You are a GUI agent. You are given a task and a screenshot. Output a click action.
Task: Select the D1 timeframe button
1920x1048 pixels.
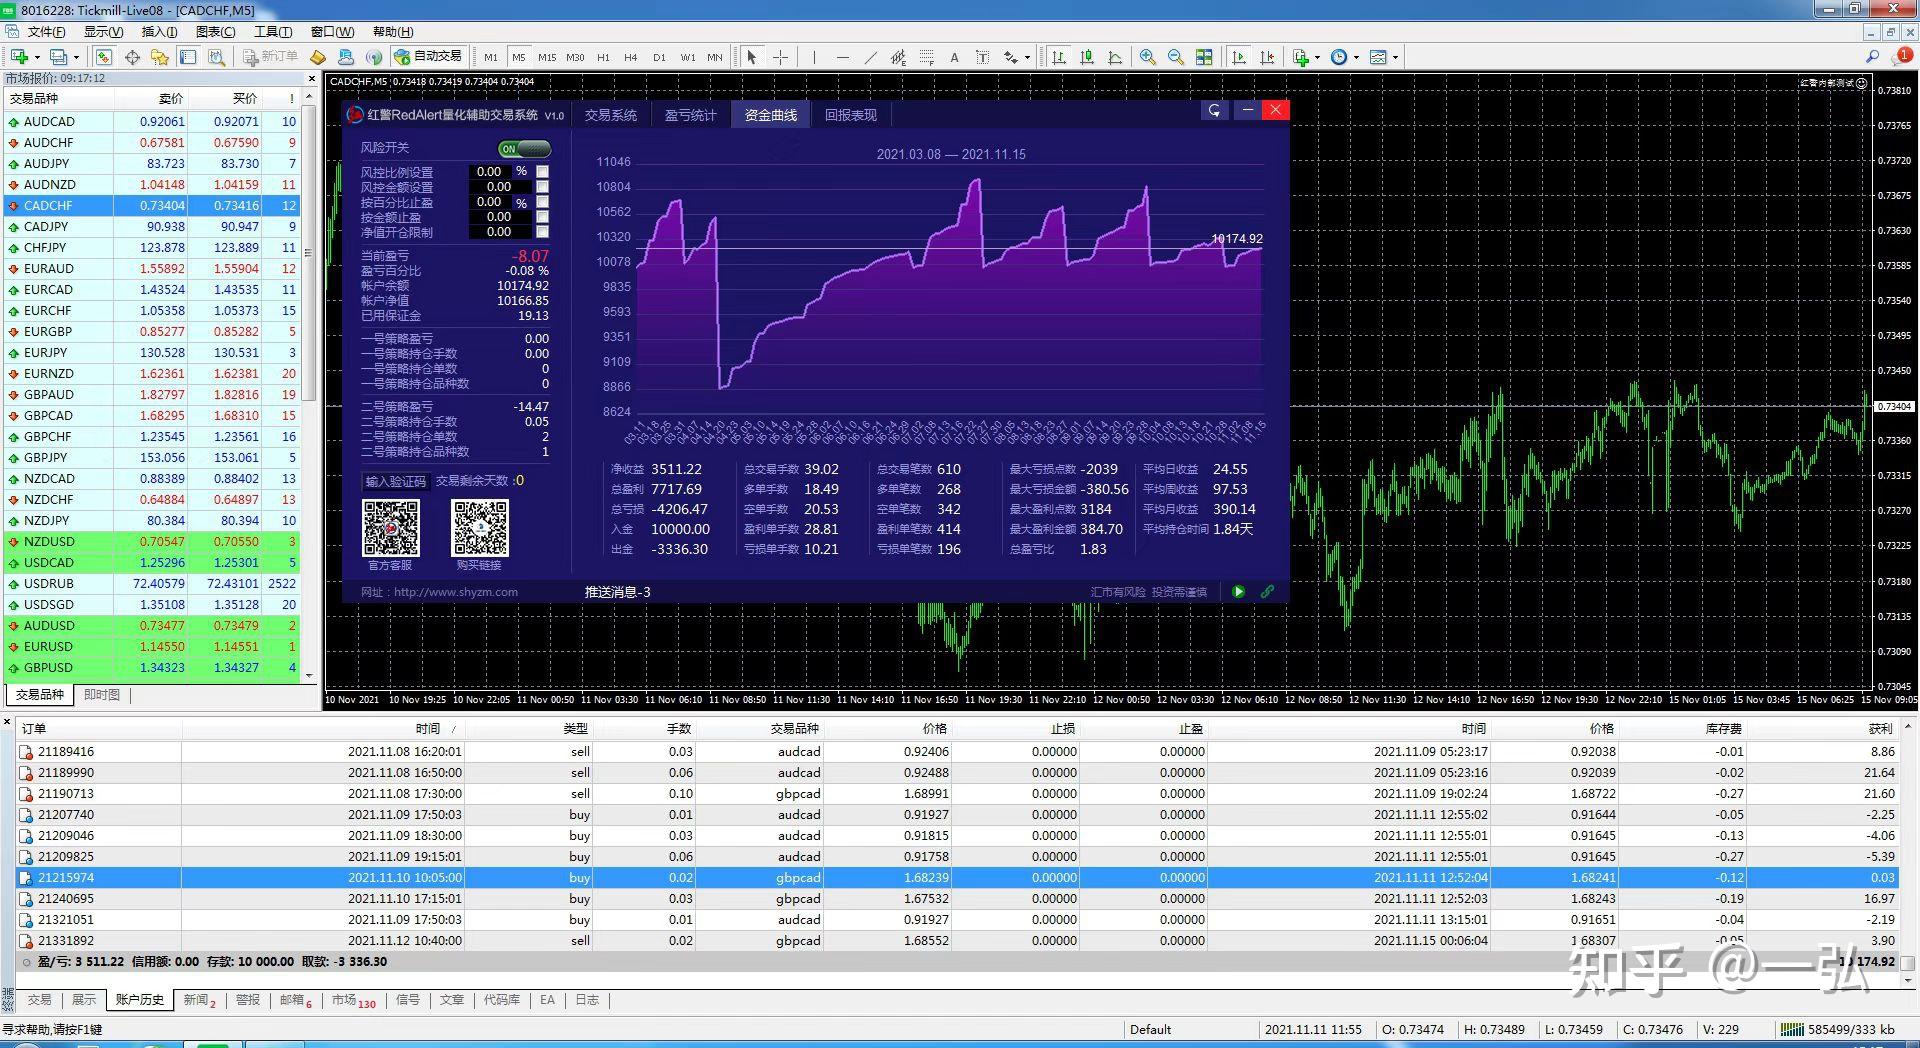[659, 57]
